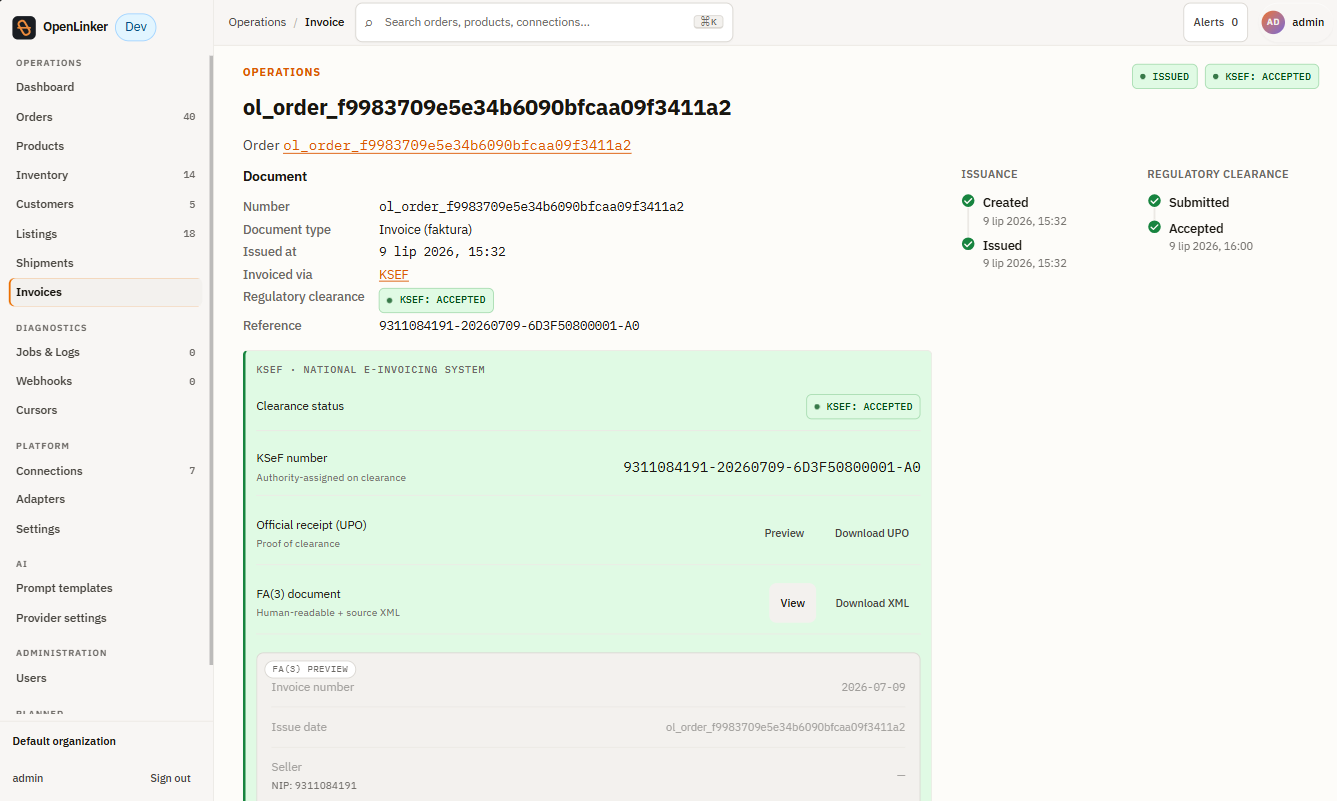The height and width of the screenshot is (801, 1337).
Task: Open the Adapters page
Action: 105,499
